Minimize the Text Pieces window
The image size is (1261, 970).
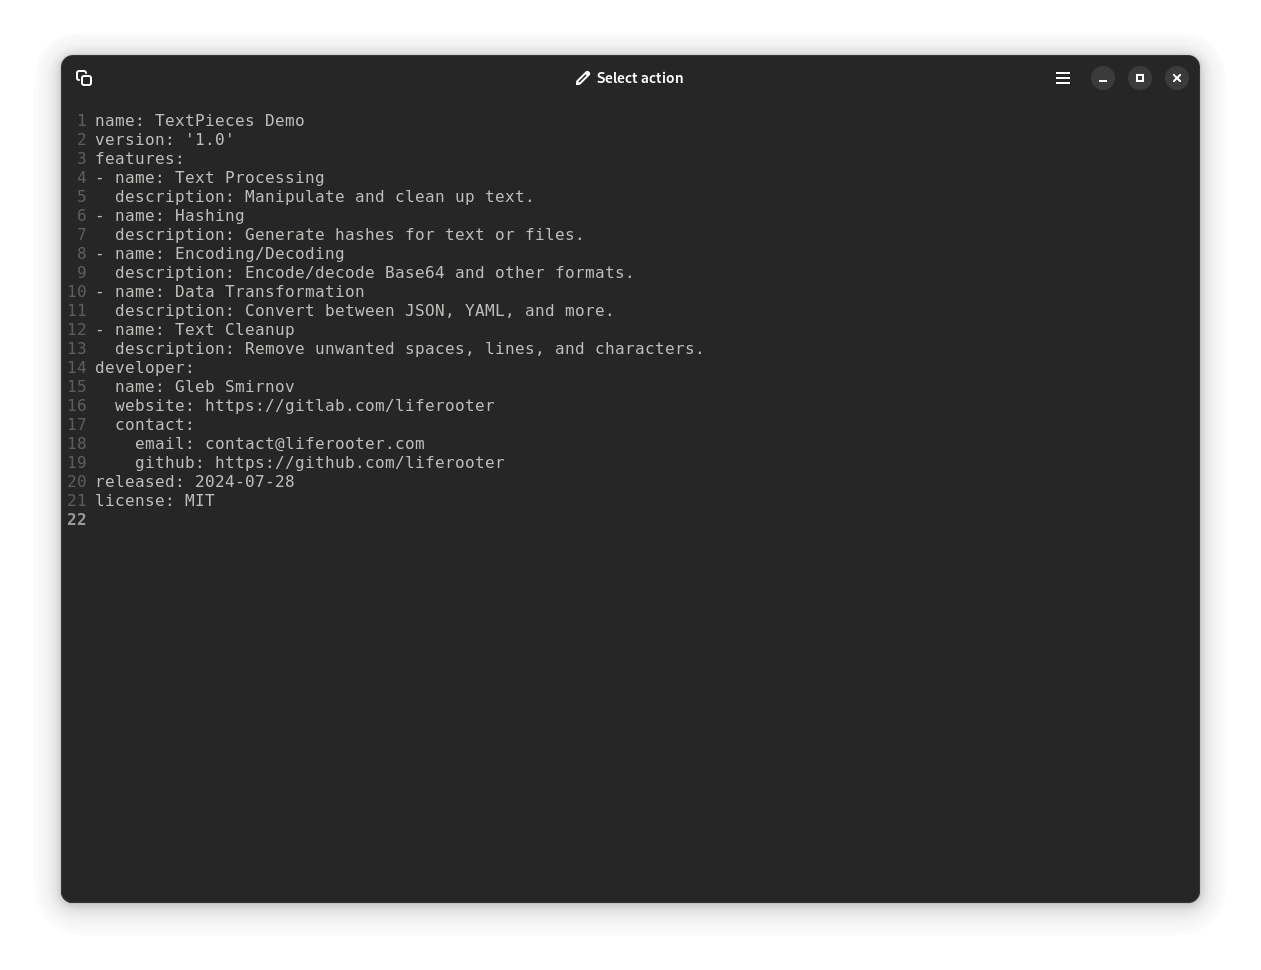1103,78
